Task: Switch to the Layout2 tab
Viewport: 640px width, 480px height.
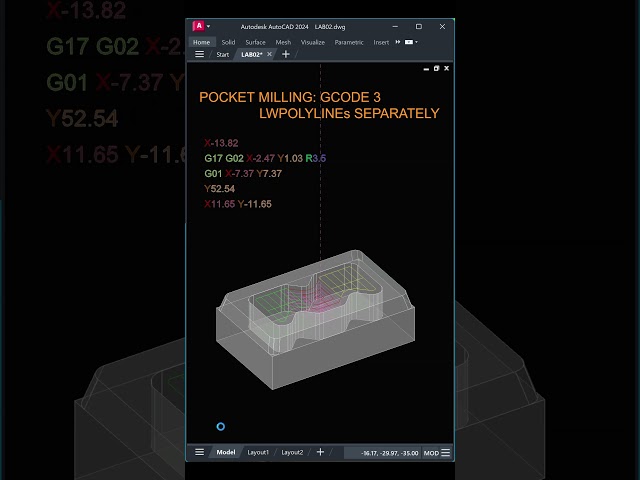Action: (292, 452)
